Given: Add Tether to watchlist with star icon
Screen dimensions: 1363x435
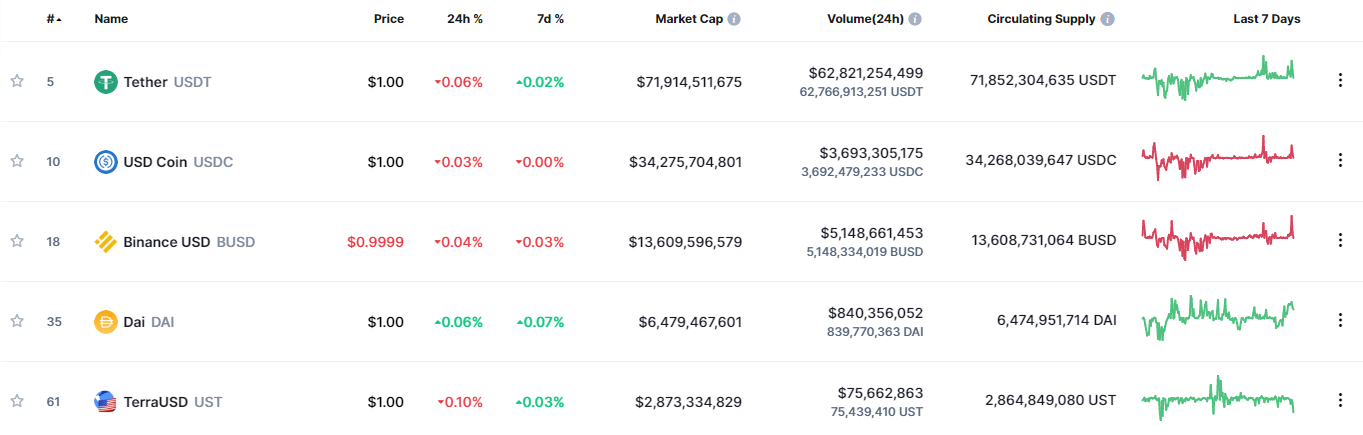Looking at the screenshot, I should pos(17,82).
